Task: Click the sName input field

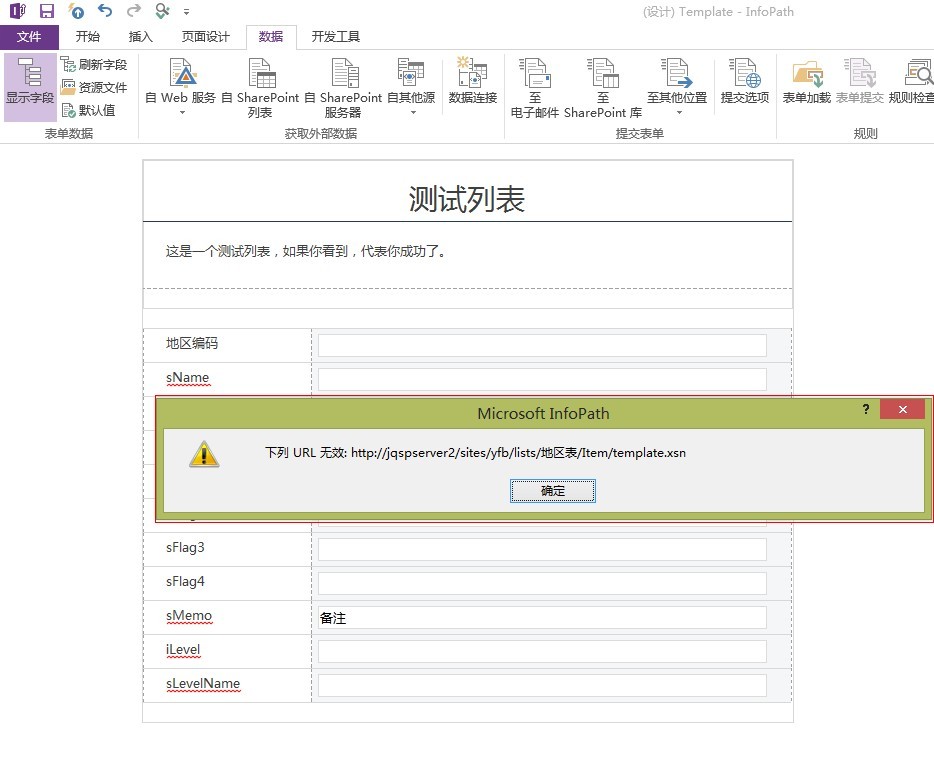Action: coord(542,379)
